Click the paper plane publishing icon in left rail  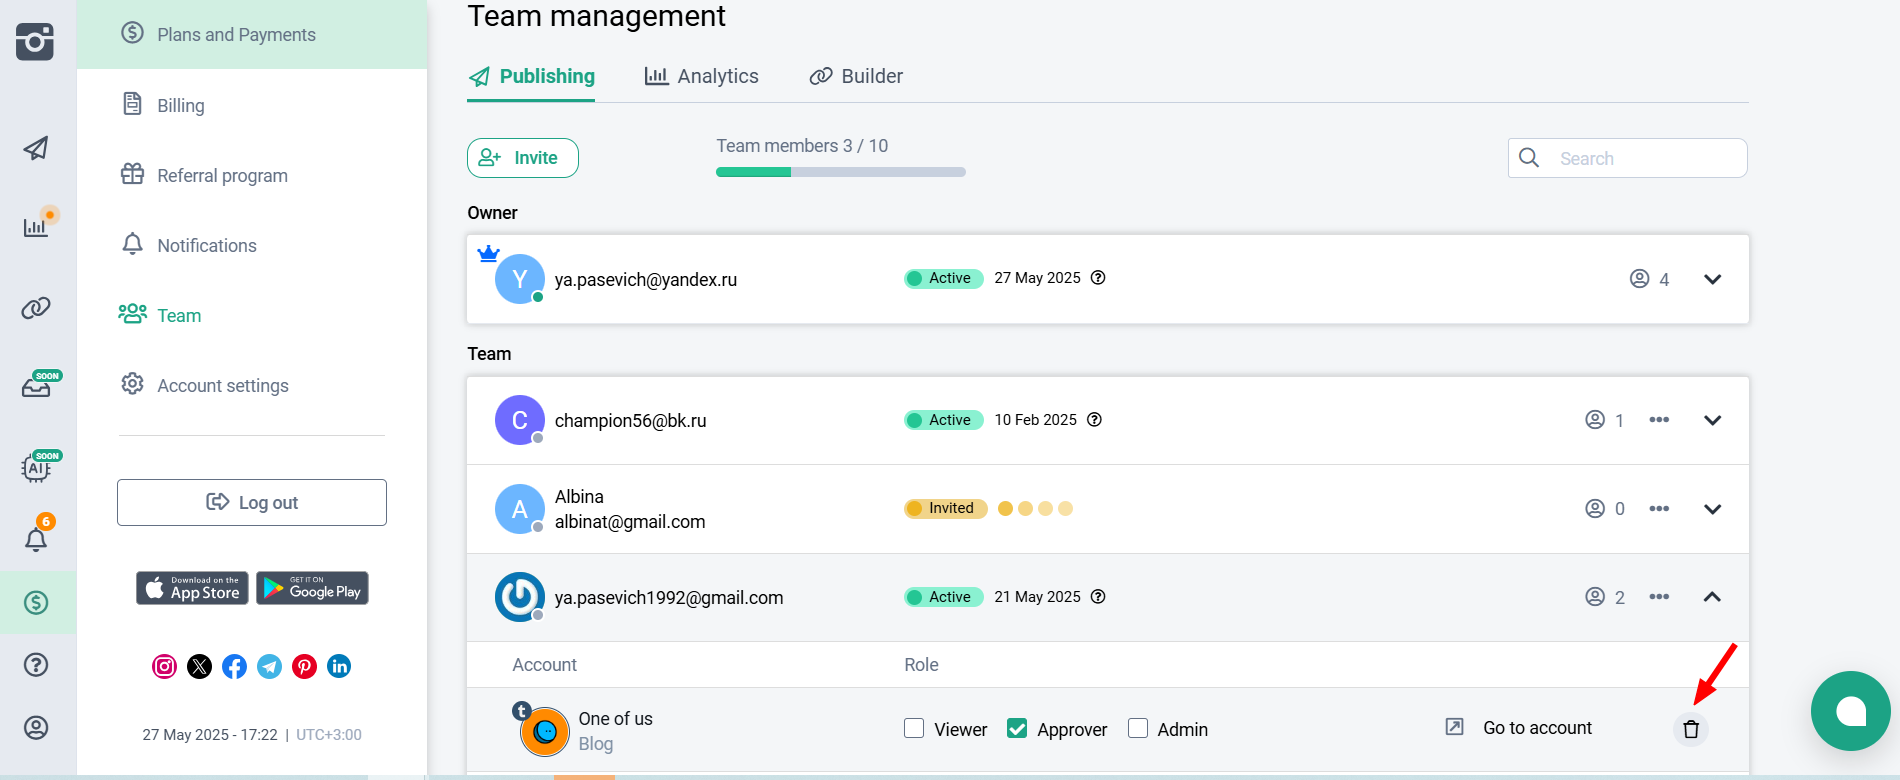pos(36,149)
